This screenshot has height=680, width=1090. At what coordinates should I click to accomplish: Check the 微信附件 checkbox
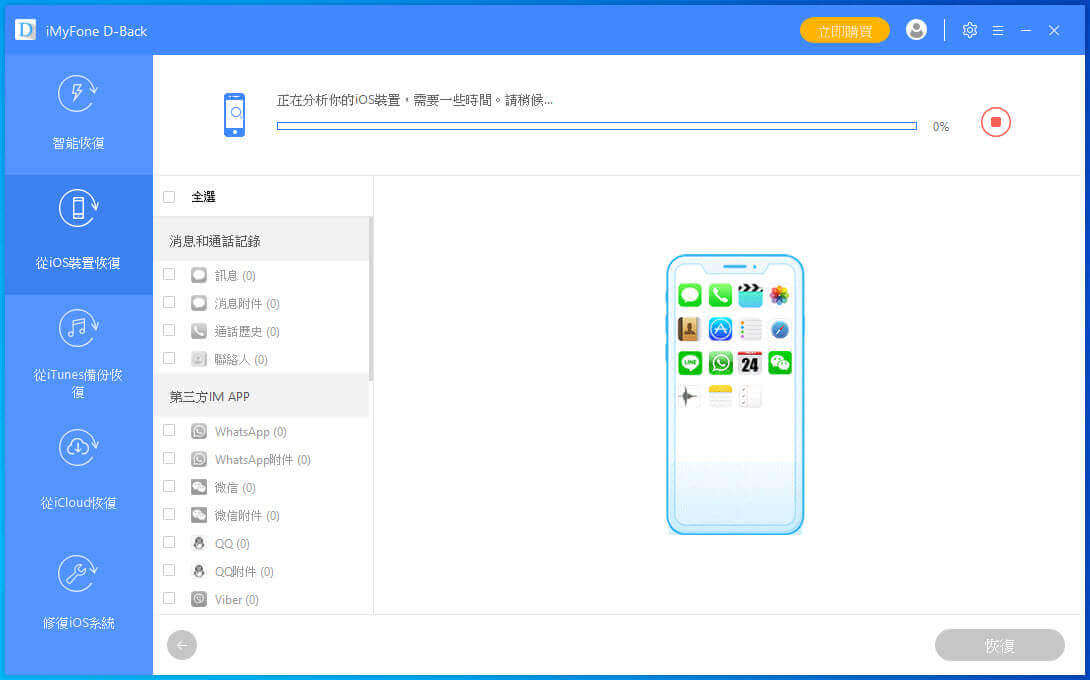click(169, 514)
